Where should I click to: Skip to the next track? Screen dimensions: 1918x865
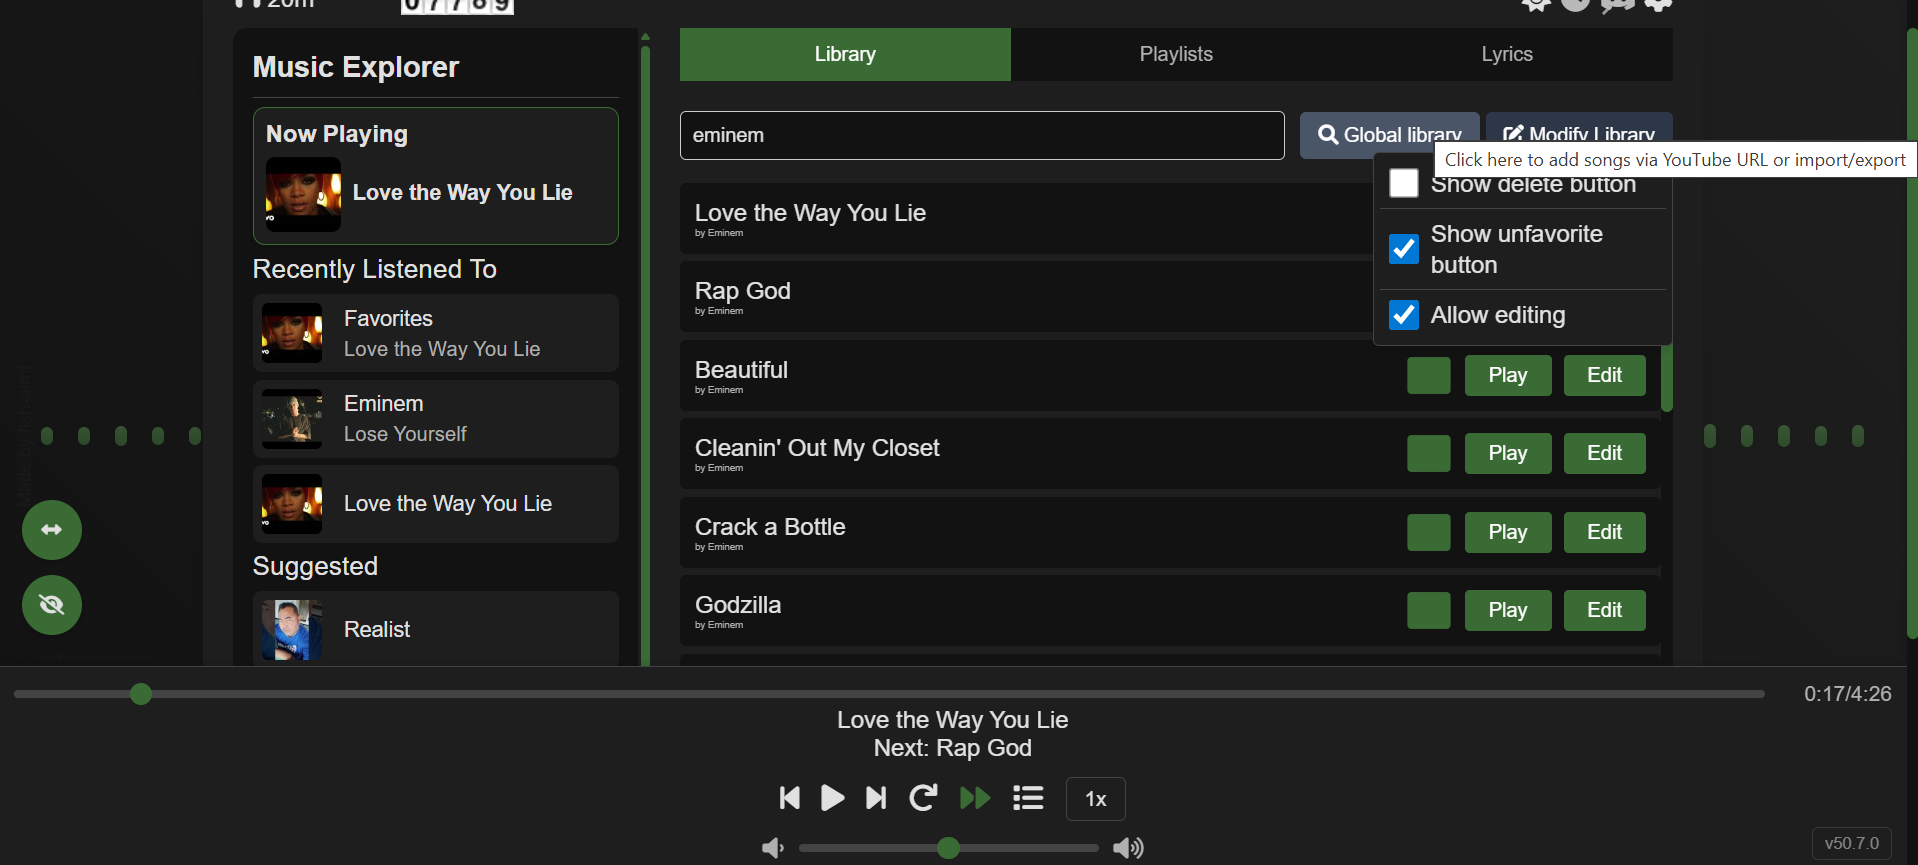pos(876,798)
